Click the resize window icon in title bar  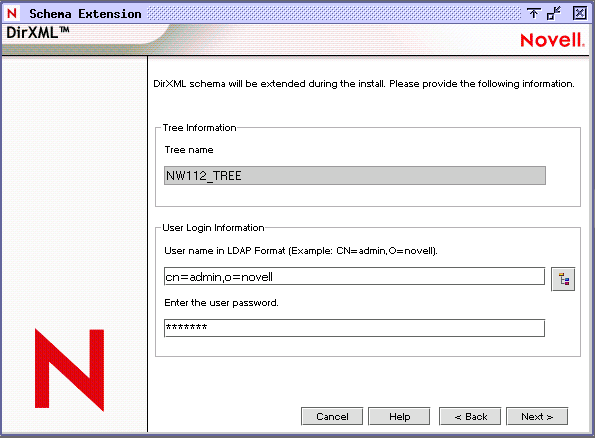(x=554, y=13)
